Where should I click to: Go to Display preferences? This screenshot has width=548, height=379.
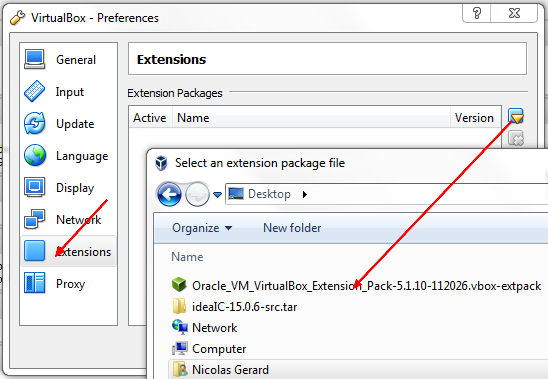pos(68,187)
